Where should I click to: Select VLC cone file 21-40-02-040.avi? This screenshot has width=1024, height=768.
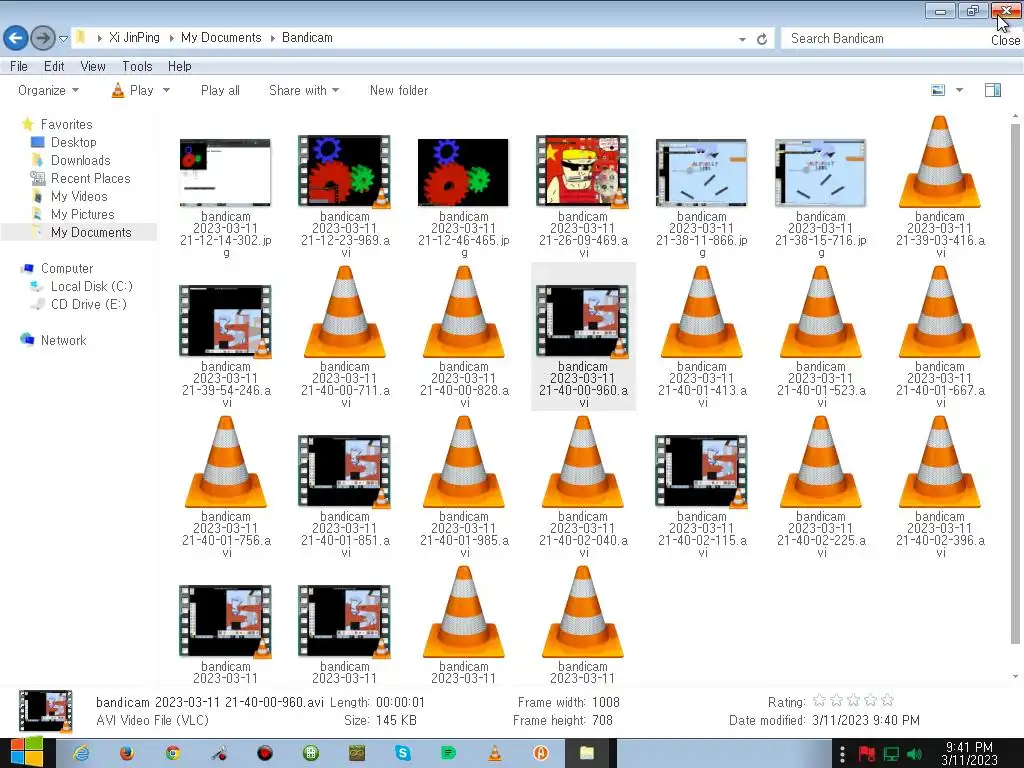coord(582,462)
